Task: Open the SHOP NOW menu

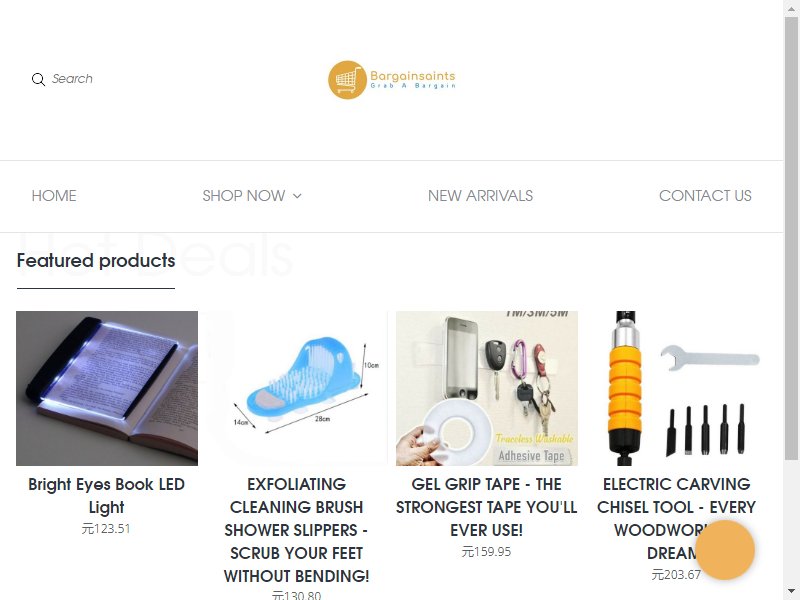Action: [252, 196]
